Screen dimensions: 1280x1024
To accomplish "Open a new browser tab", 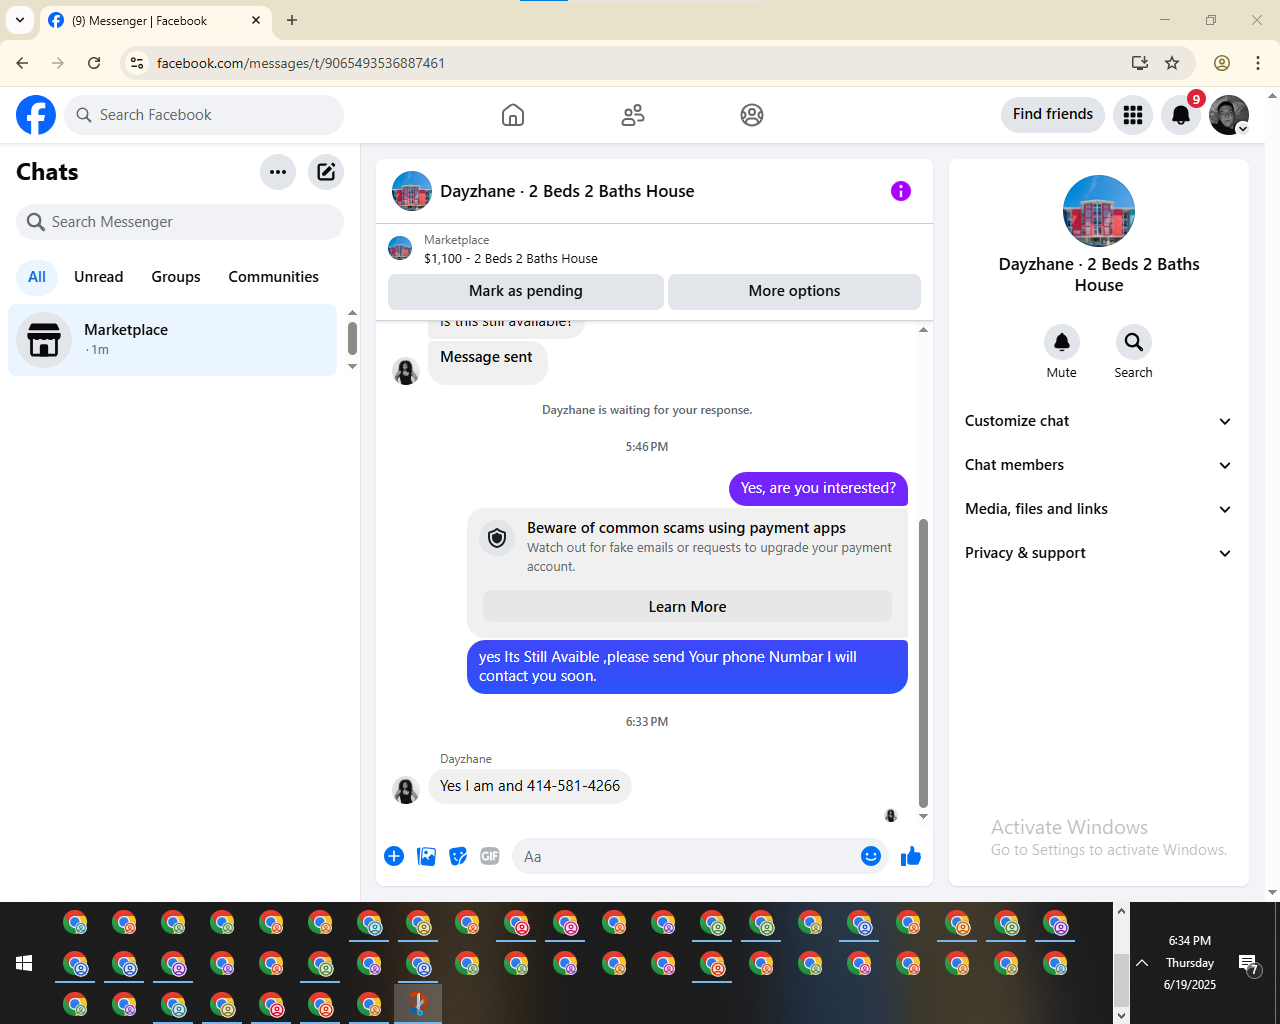I will (292, 20).
